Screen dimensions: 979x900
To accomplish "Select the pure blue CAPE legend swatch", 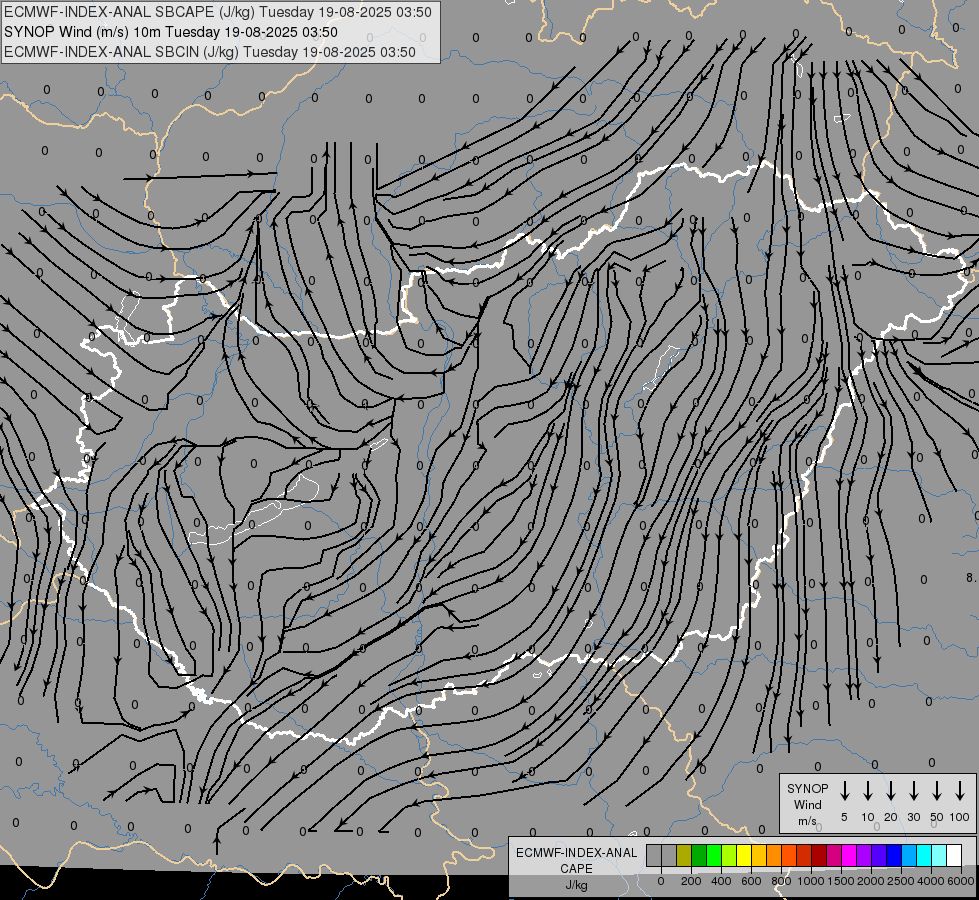I will (x=895, y=855).
